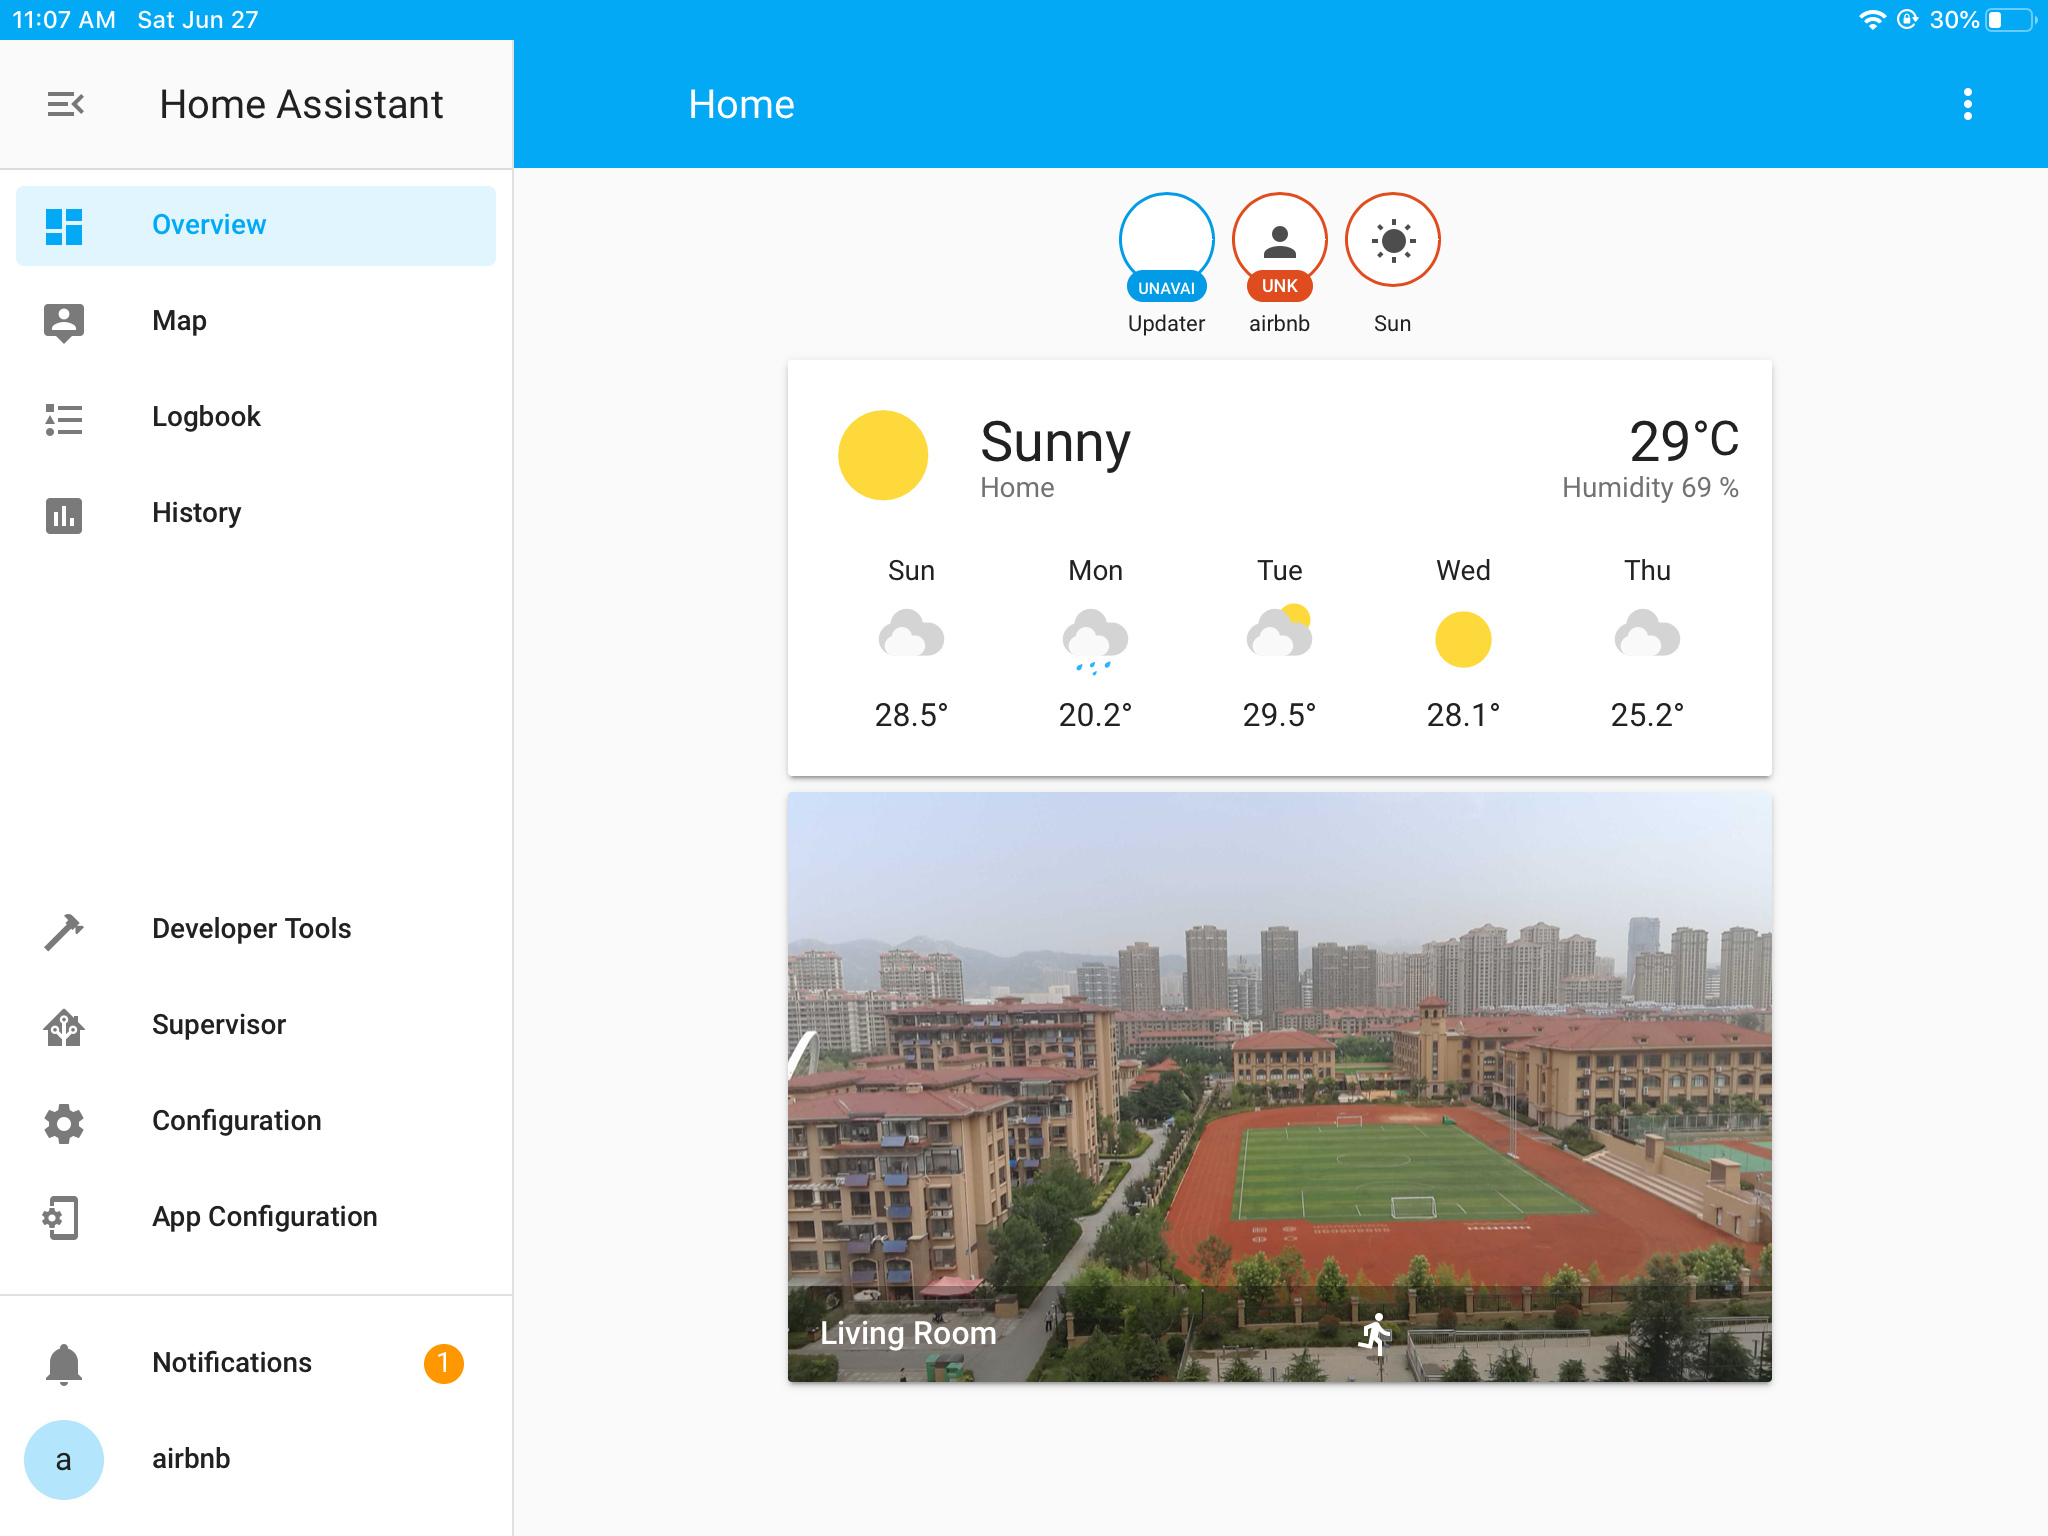Screen dimensions: 2048x1536
Task: Select the Home tab label
Action: click(x=743, y=103)
